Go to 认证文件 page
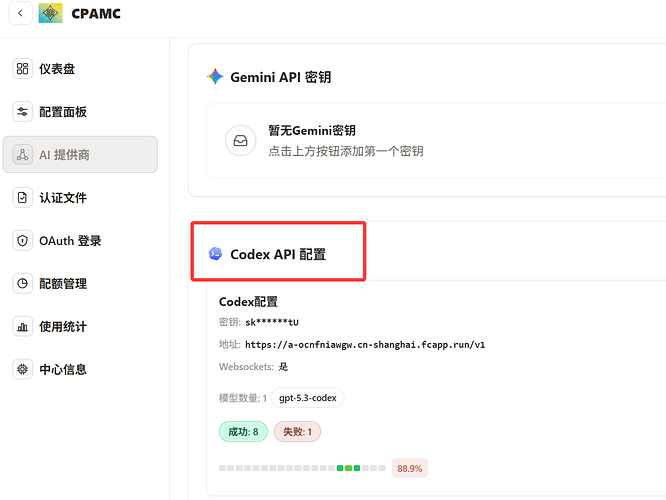This screenshot has width=666, height=500. pos(80,198)
